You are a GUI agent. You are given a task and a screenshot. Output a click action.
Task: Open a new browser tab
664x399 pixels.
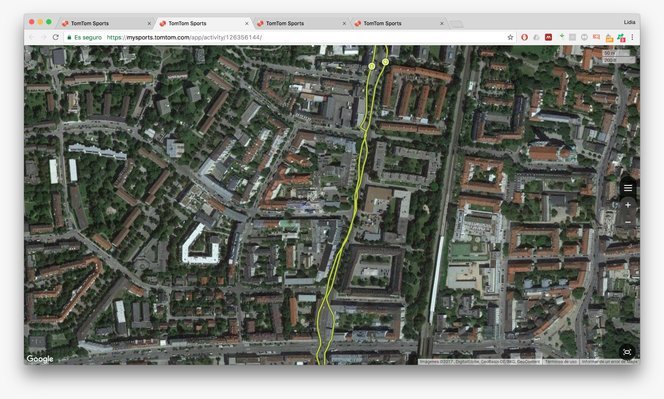(x=456, y=24)
